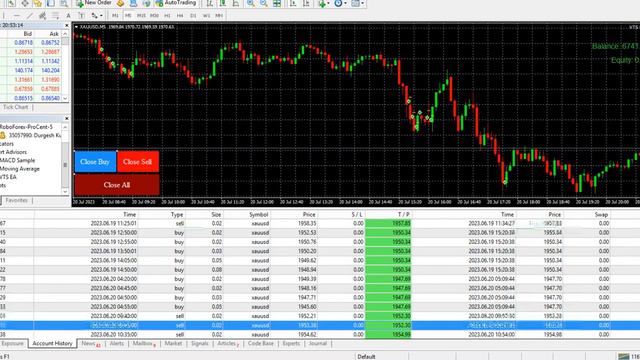The width and height of the screenshot is (640, 360).
Task: Zoom out on the chart
Action: (x=264, y=3)
